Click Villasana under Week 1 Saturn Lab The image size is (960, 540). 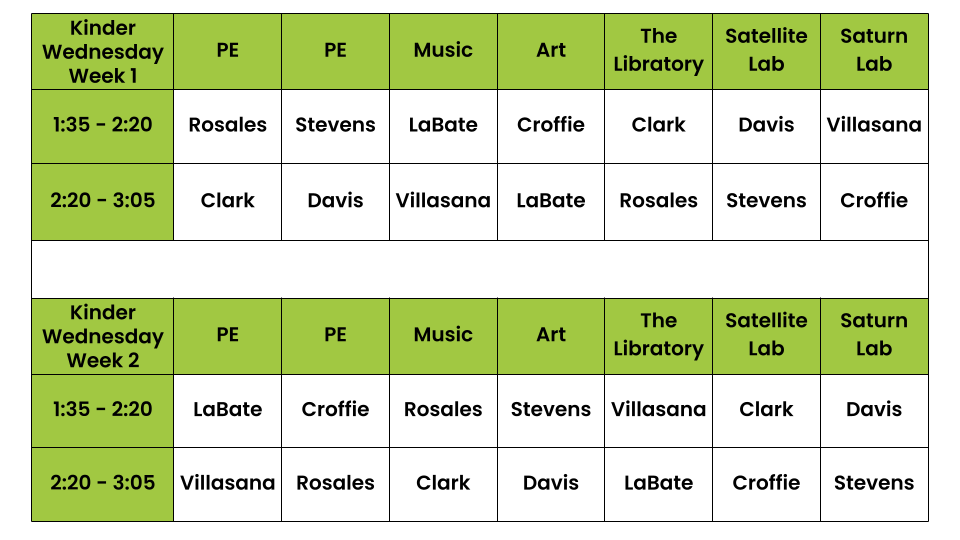(874, 125)
